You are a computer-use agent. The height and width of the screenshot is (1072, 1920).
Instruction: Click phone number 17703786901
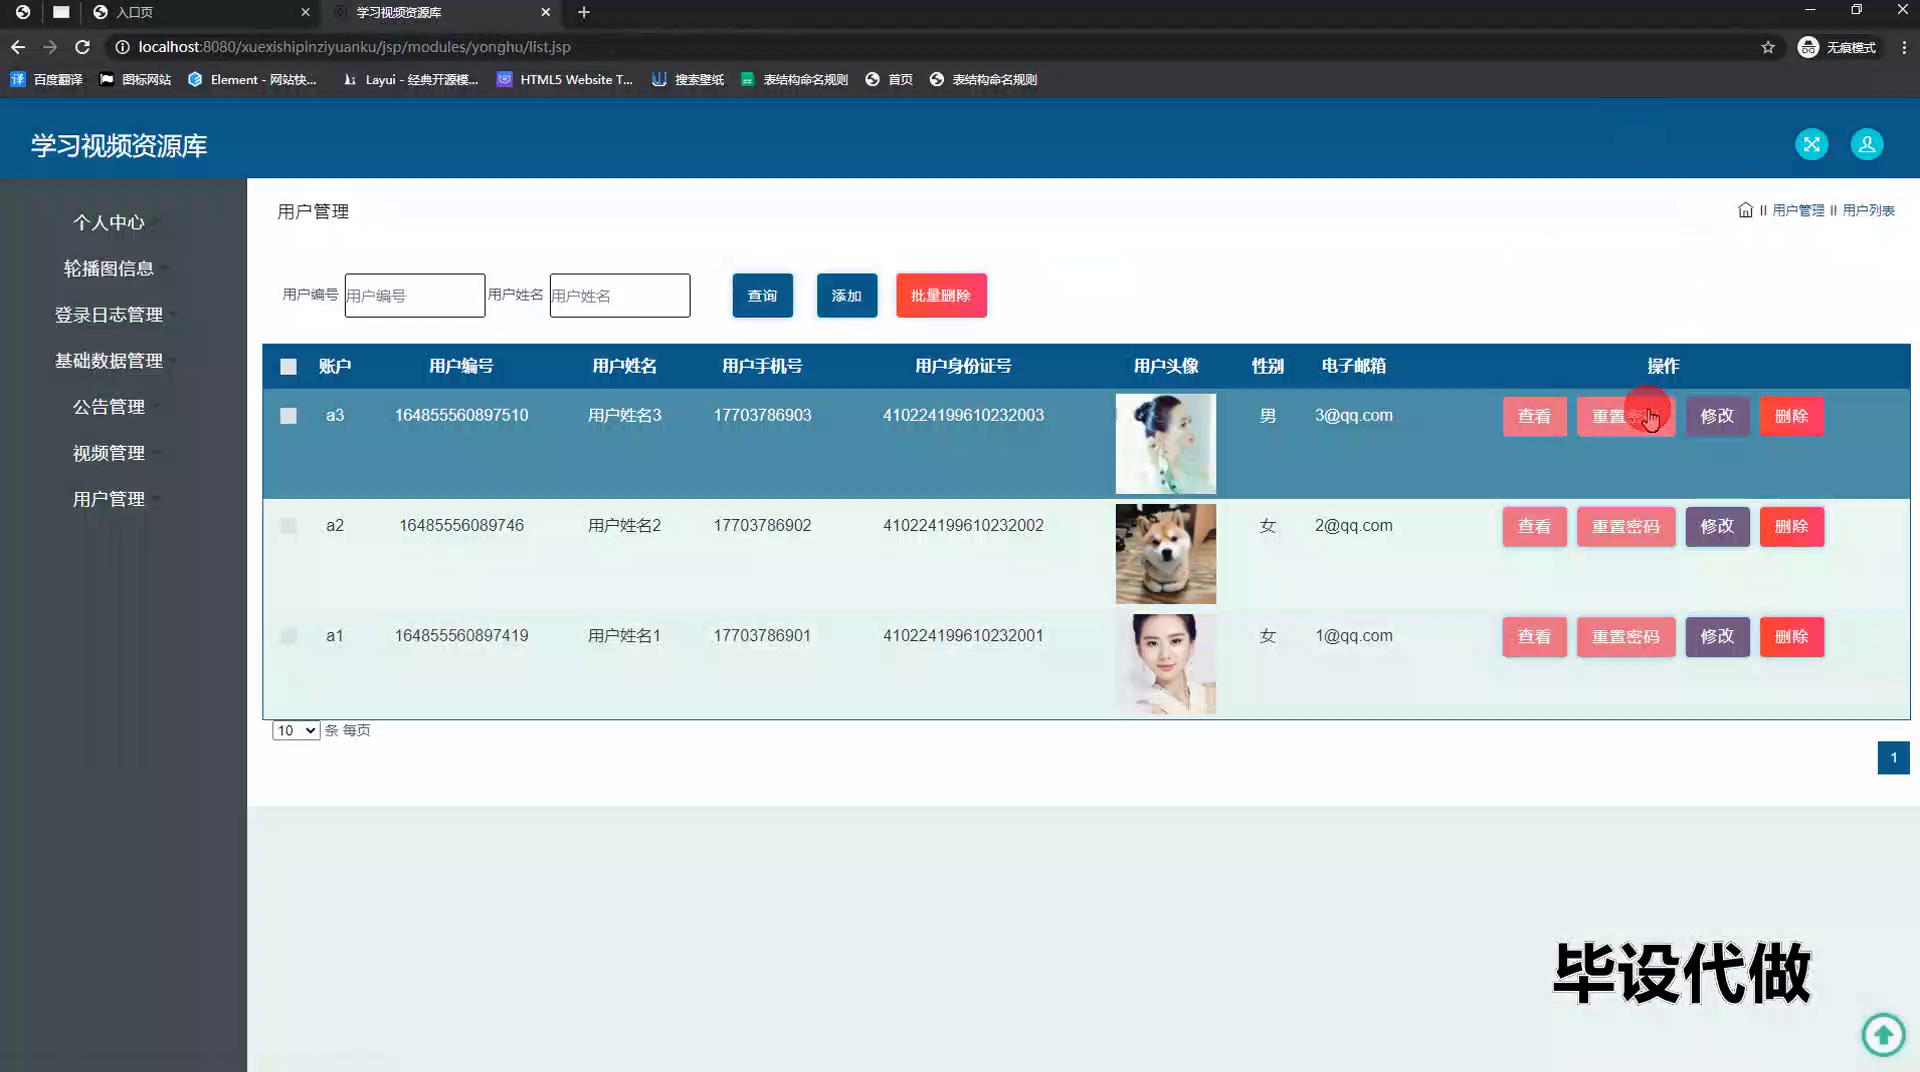(x=762, y=635)
